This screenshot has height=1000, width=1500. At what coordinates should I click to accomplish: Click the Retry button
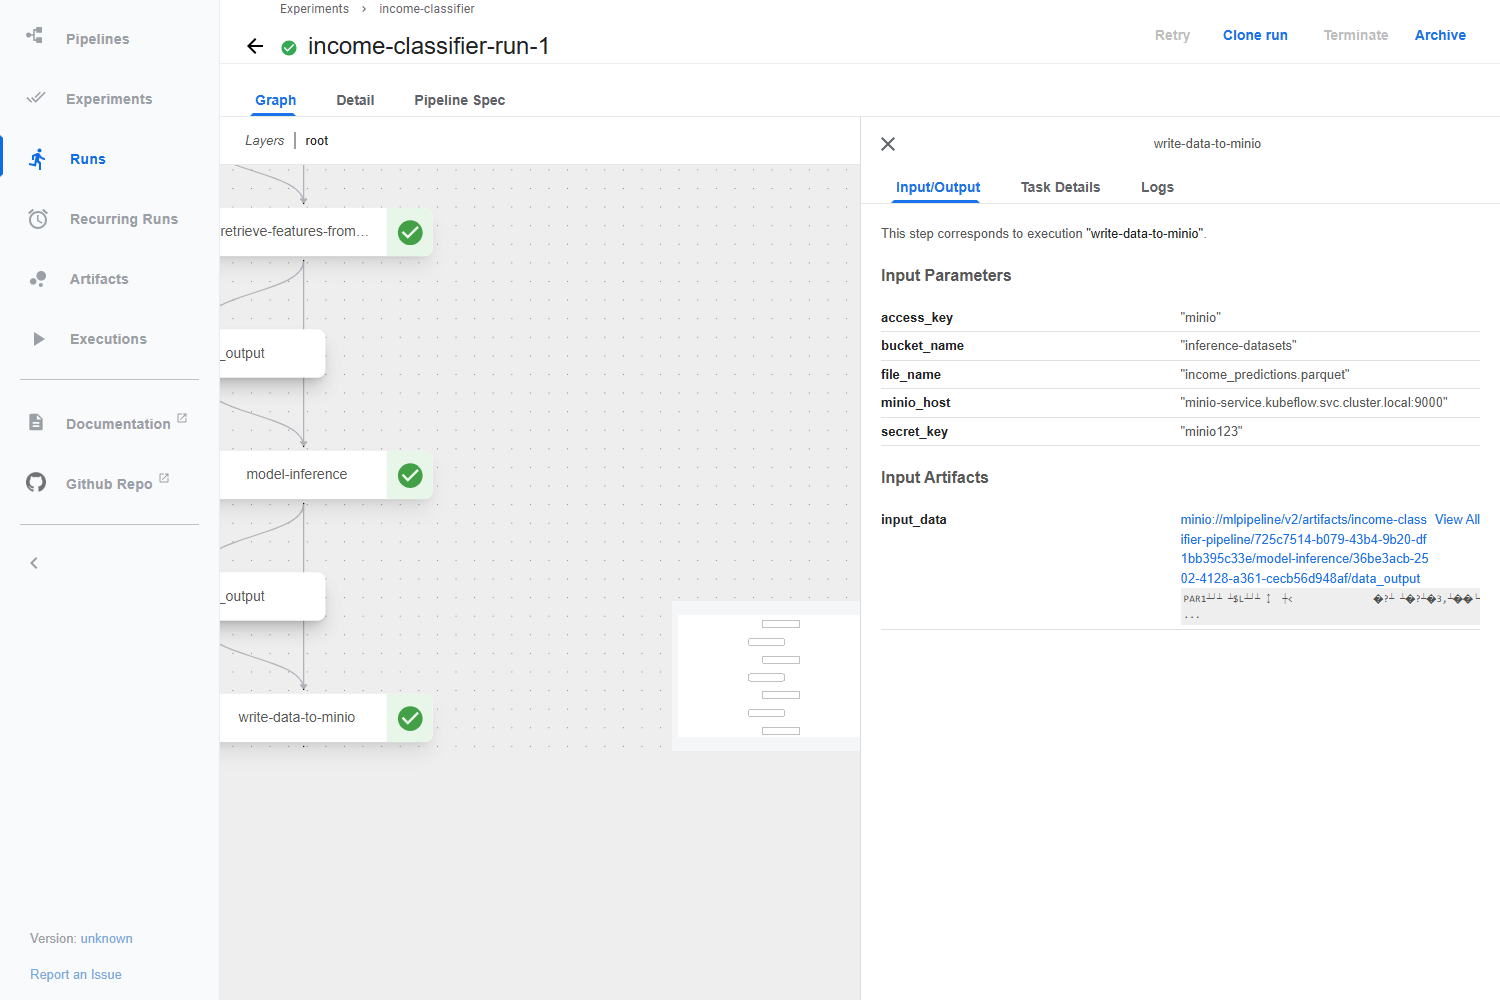(x=1172, y=35)
